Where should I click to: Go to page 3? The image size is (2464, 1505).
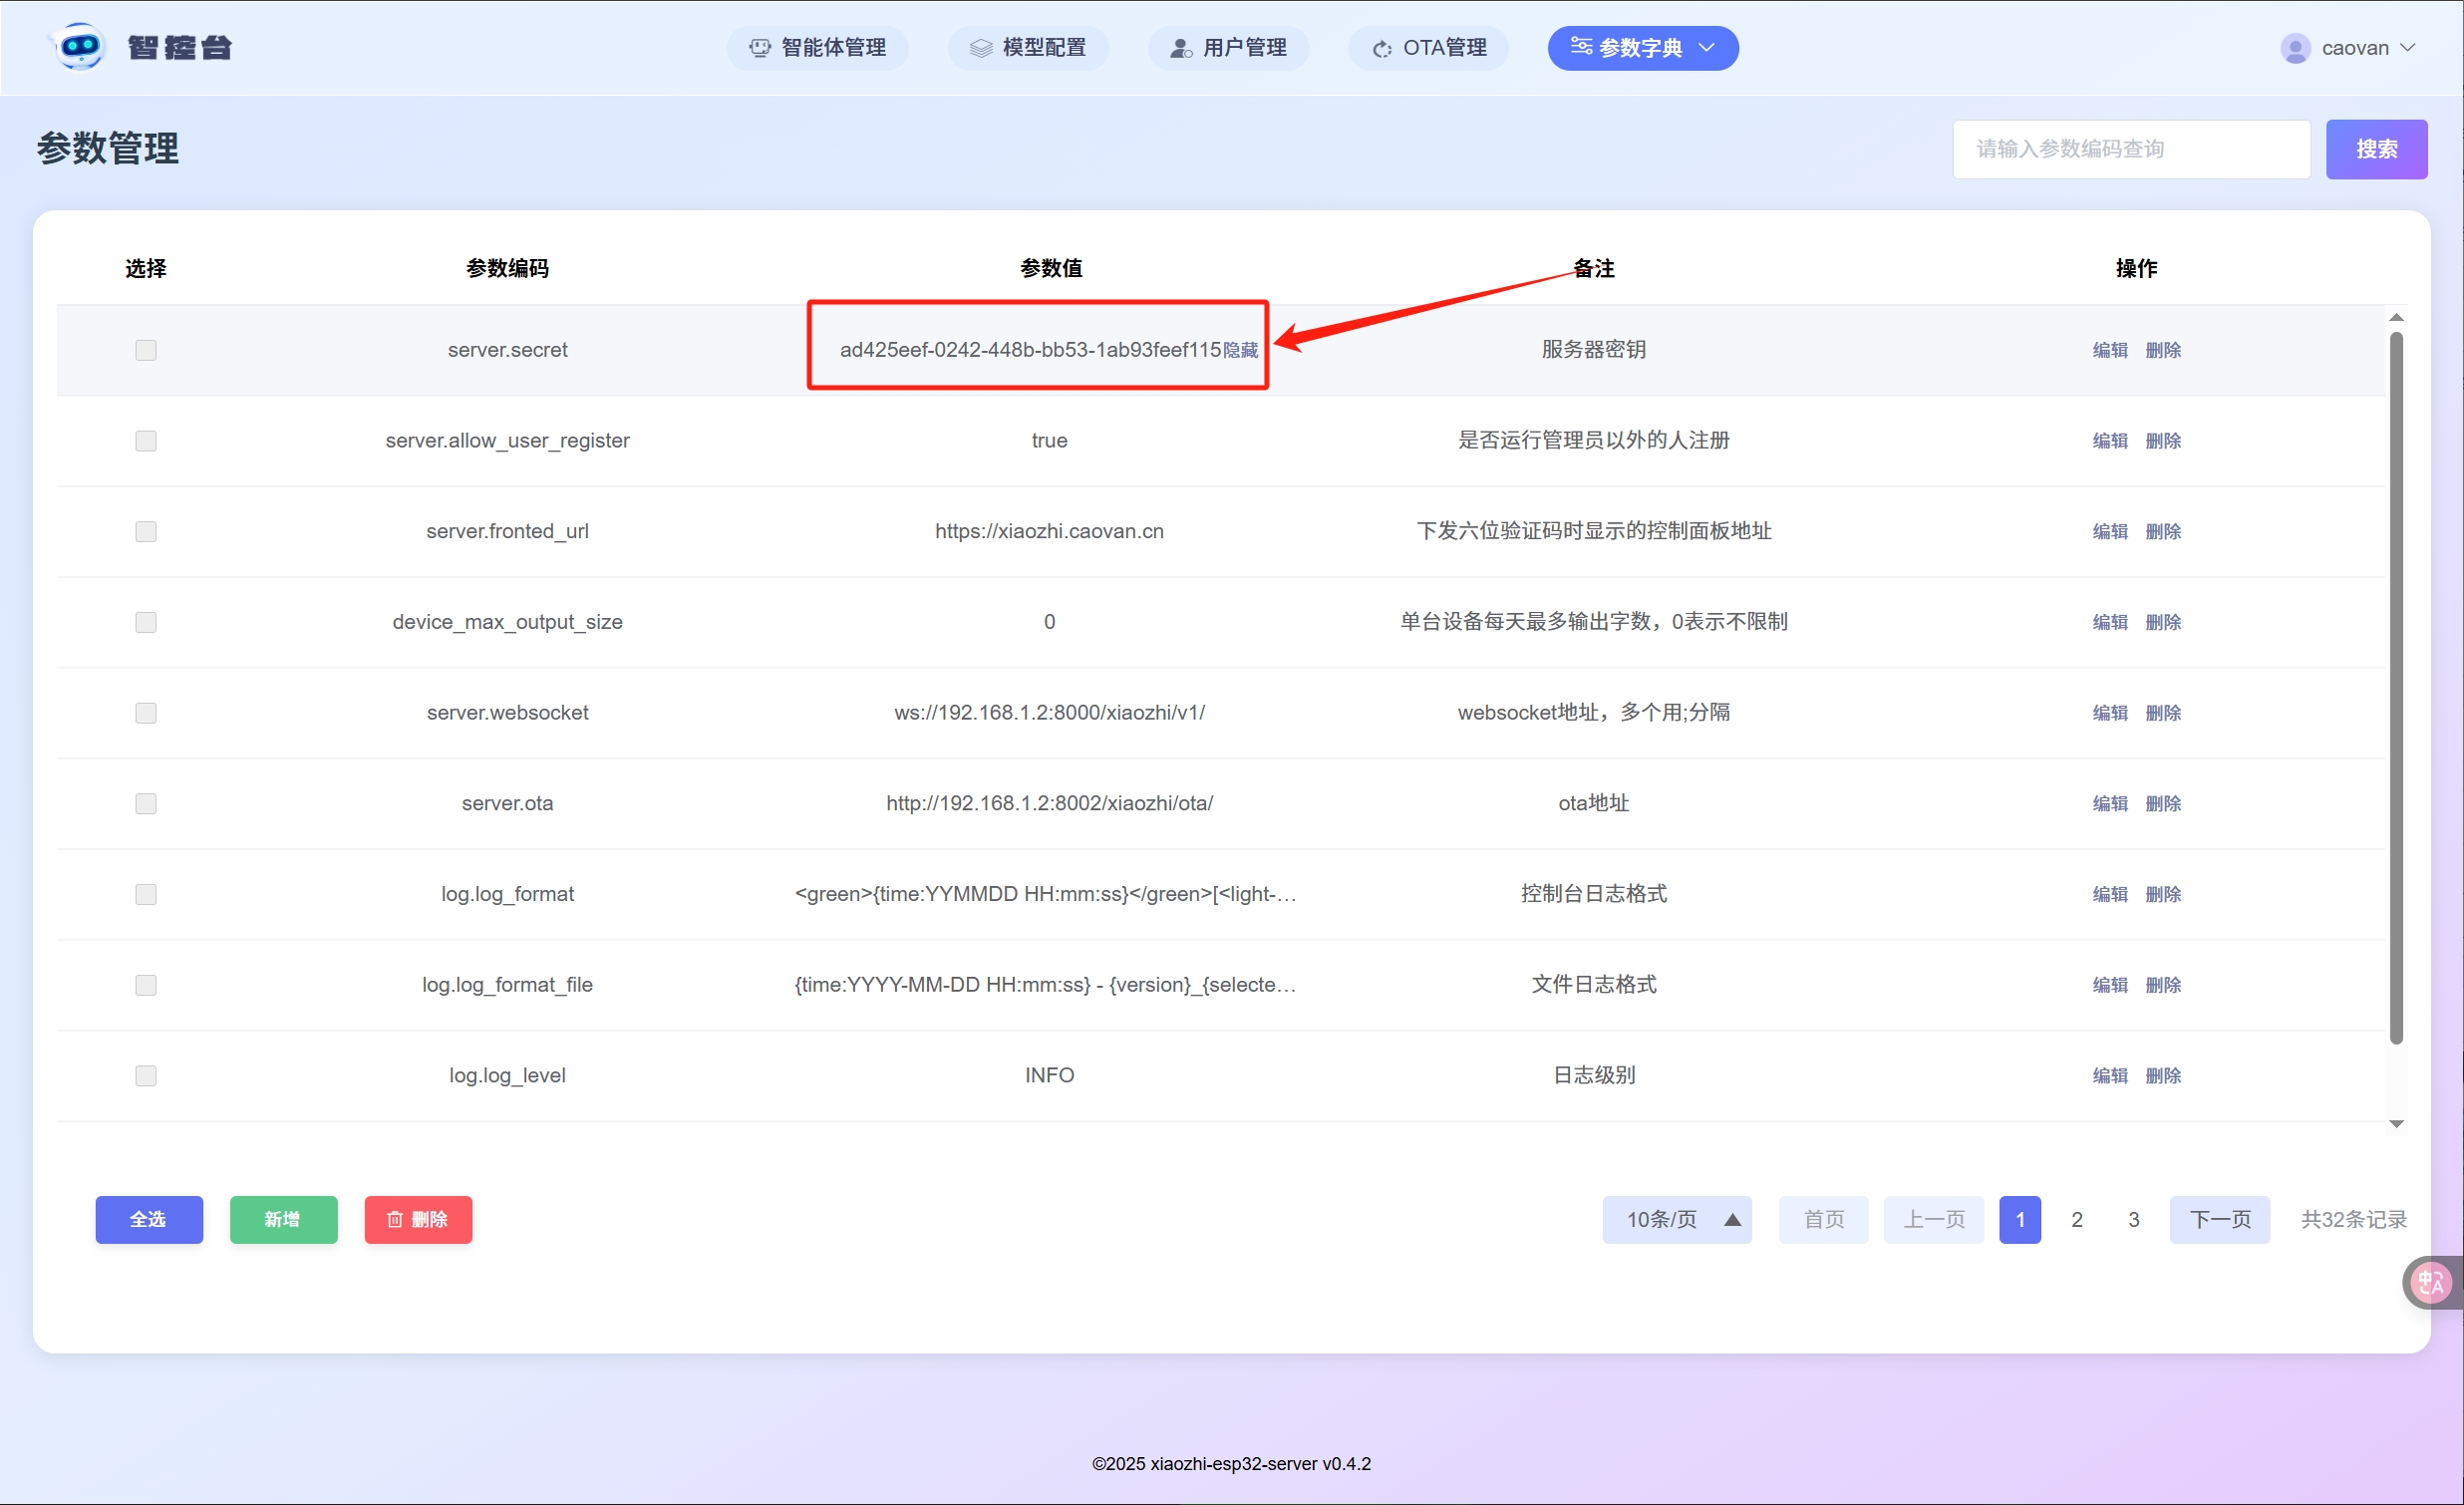coord(2134,1220)
